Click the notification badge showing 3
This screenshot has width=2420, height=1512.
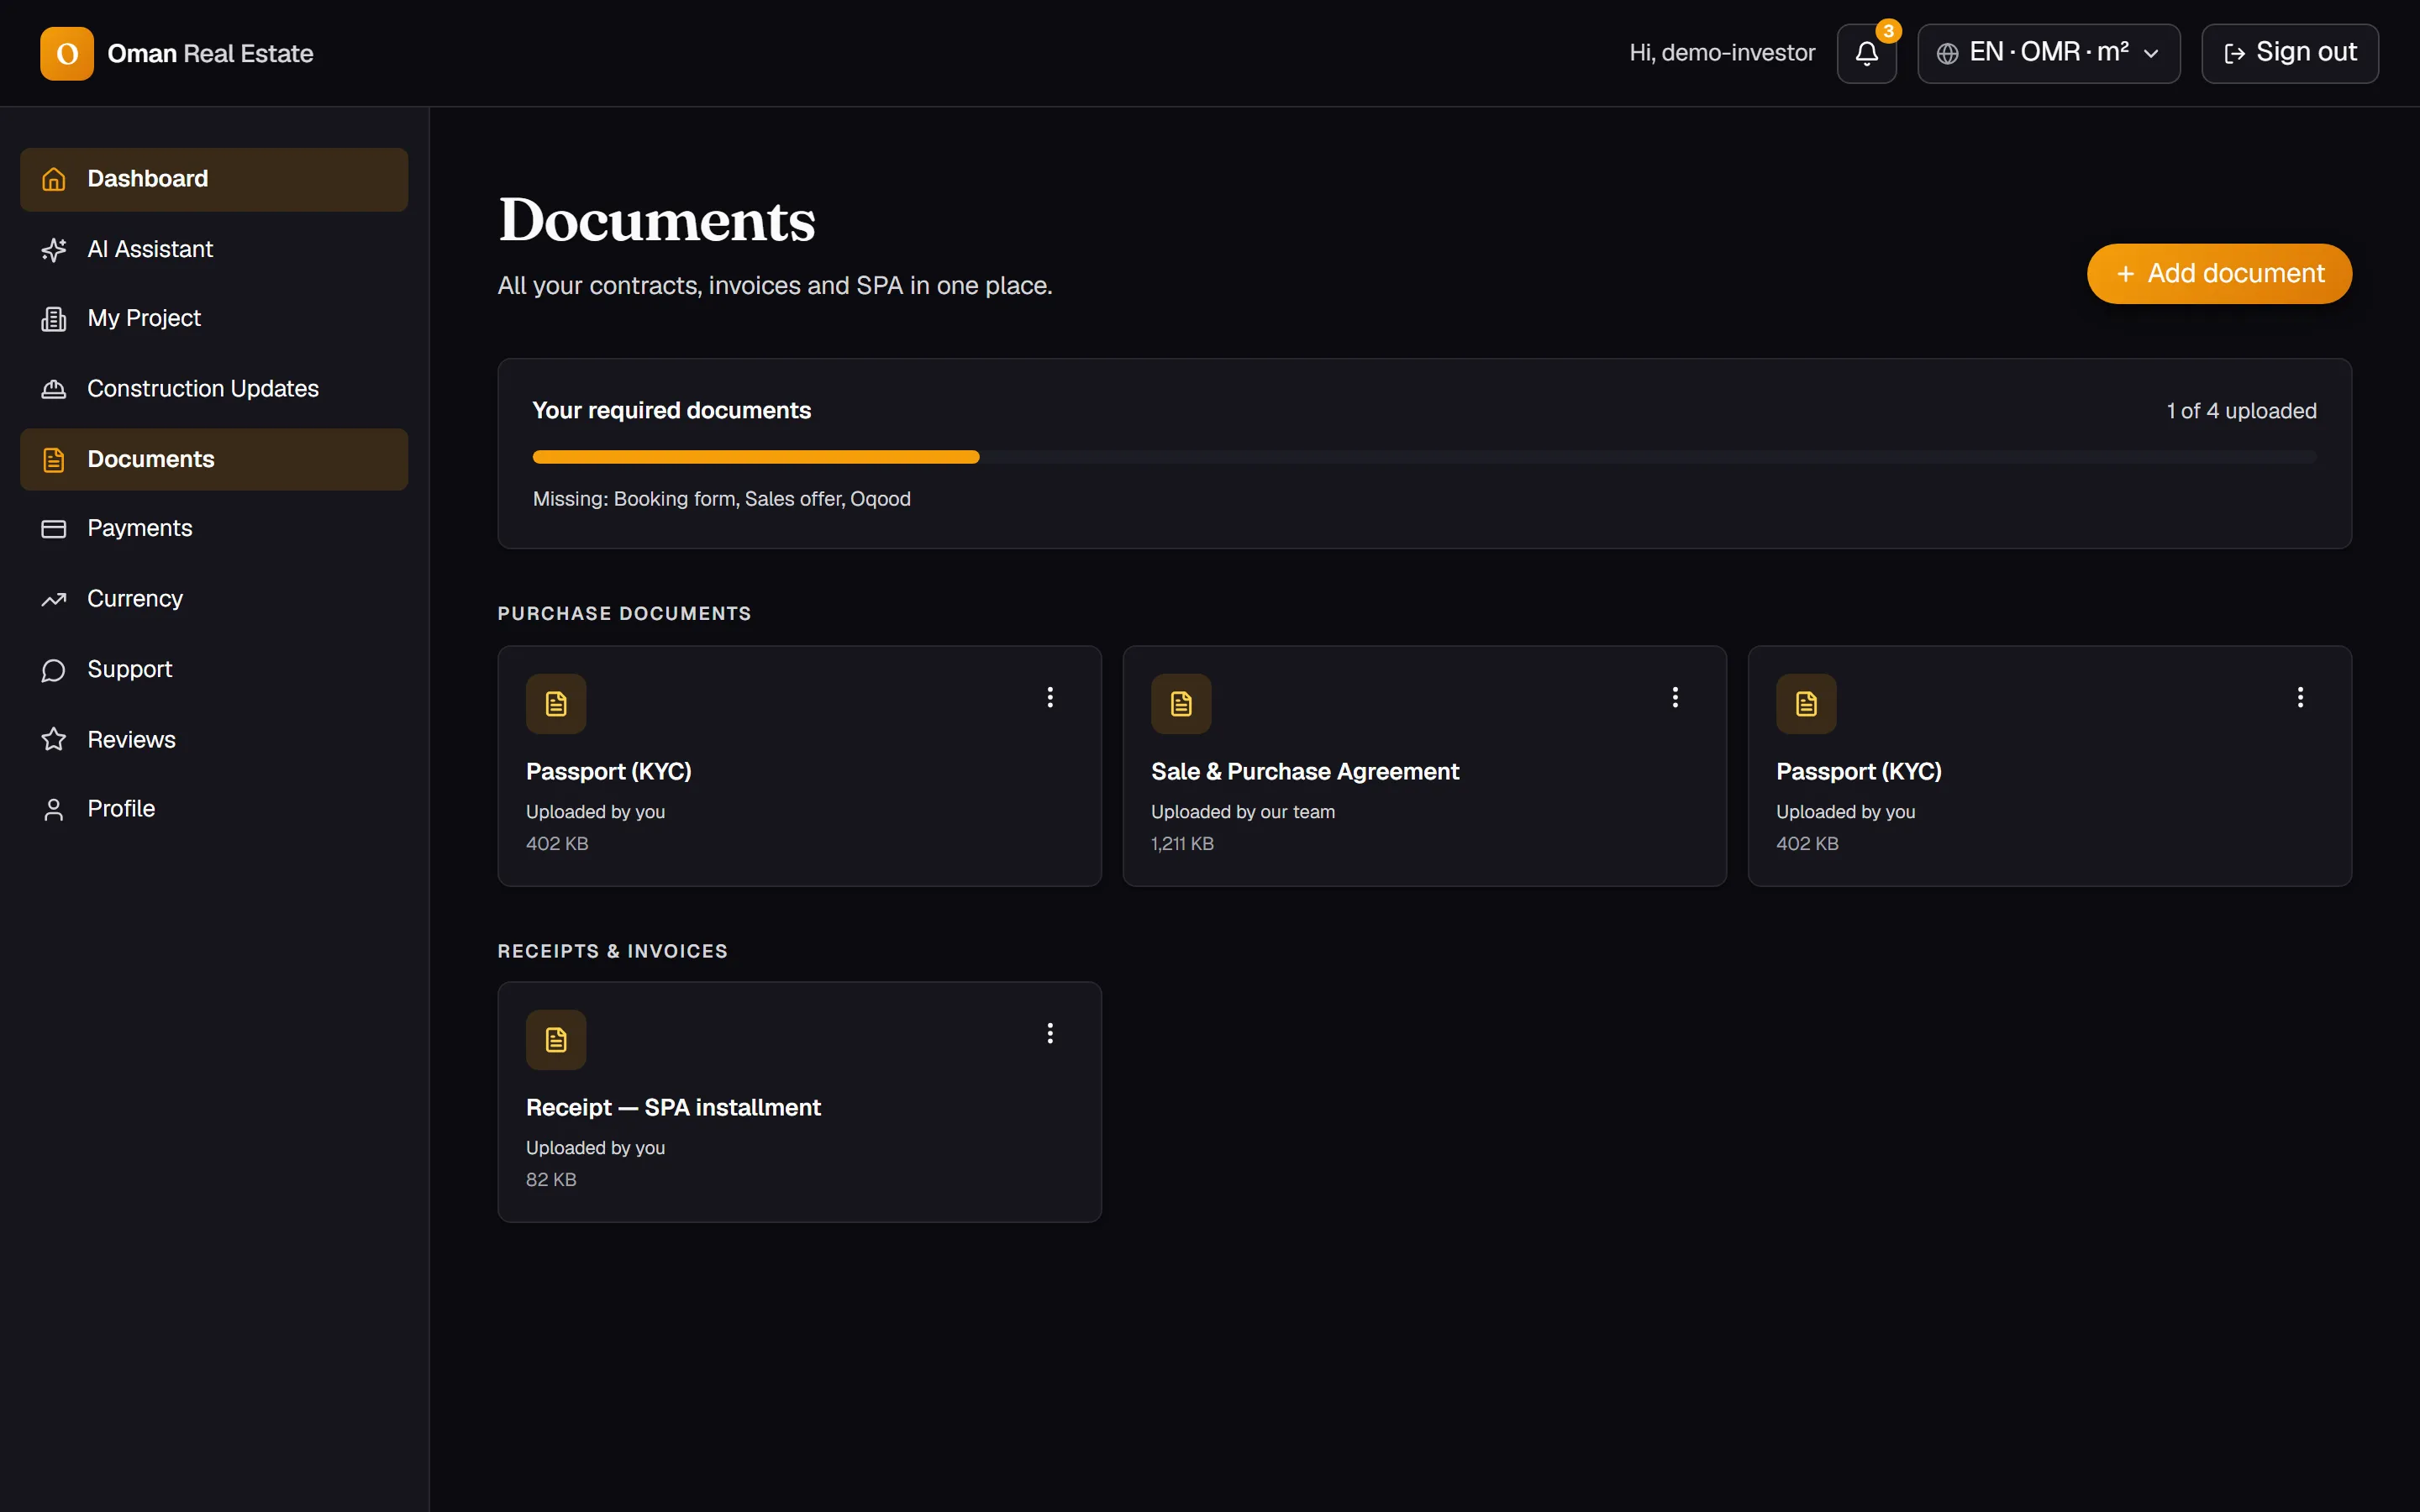point(1888,31)
